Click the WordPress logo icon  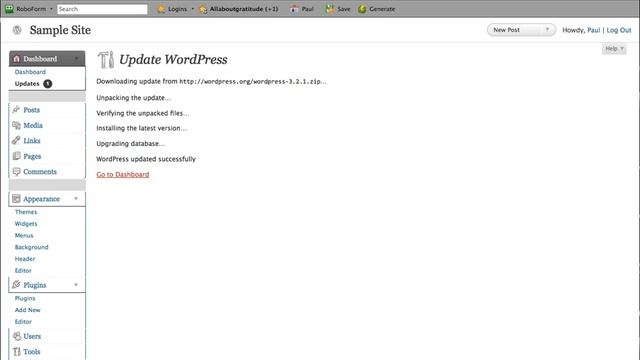tap(17, 30)
